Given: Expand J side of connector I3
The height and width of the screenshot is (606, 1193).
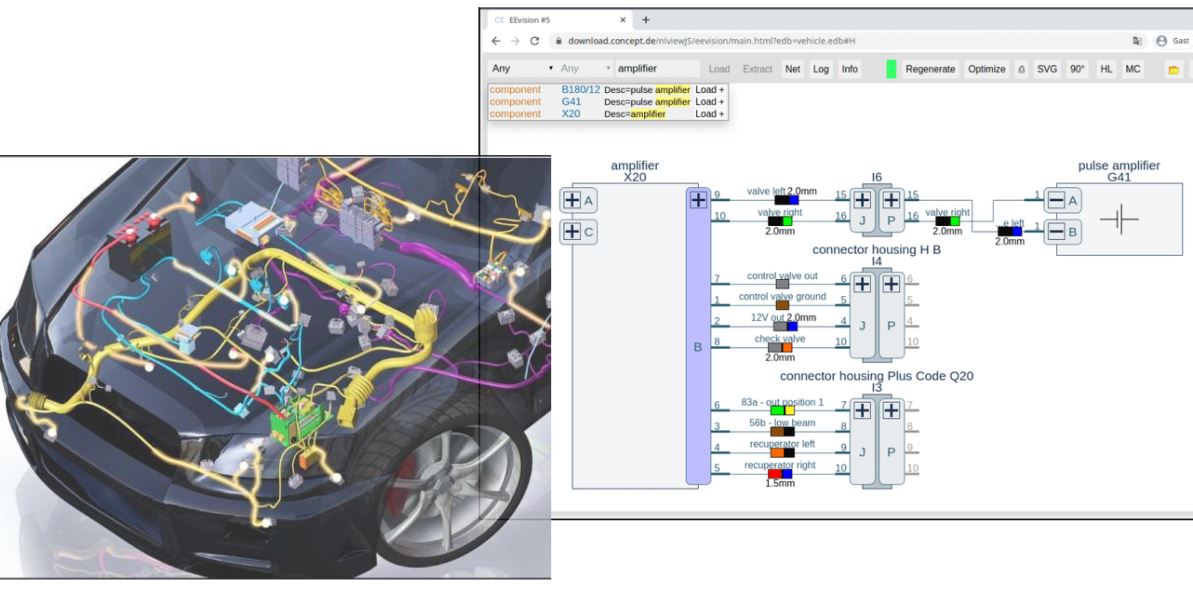Looking at the screenshot, I should [862, 410].
